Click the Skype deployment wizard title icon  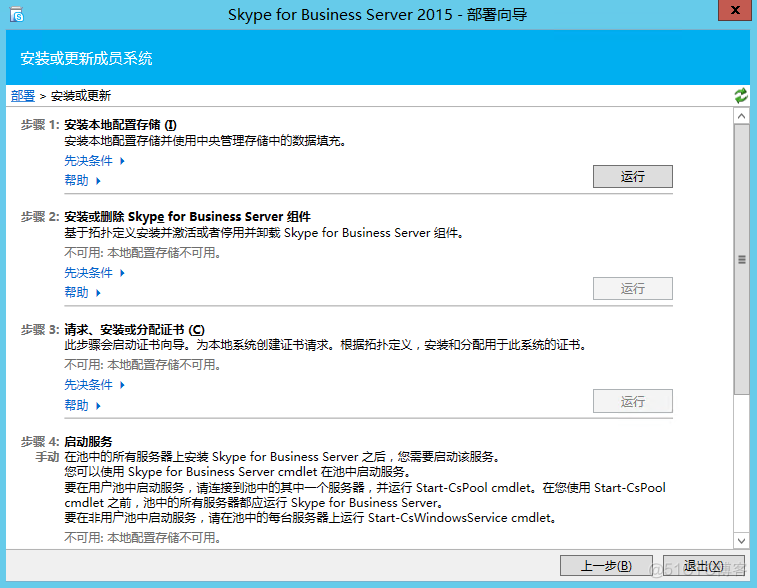(x=16, y=14)
